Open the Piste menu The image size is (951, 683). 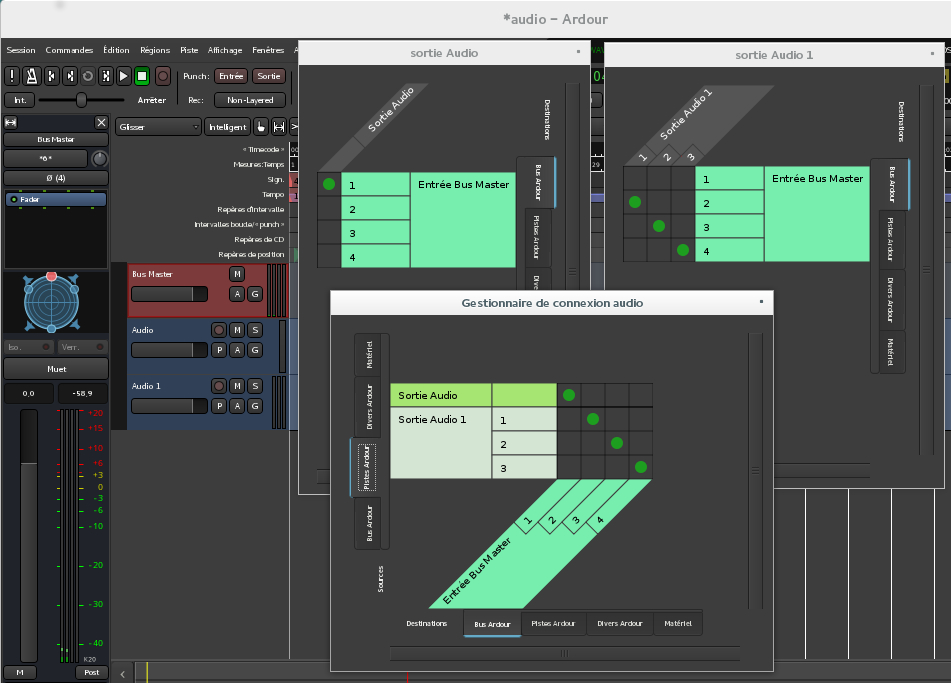(x=189, y=50)
